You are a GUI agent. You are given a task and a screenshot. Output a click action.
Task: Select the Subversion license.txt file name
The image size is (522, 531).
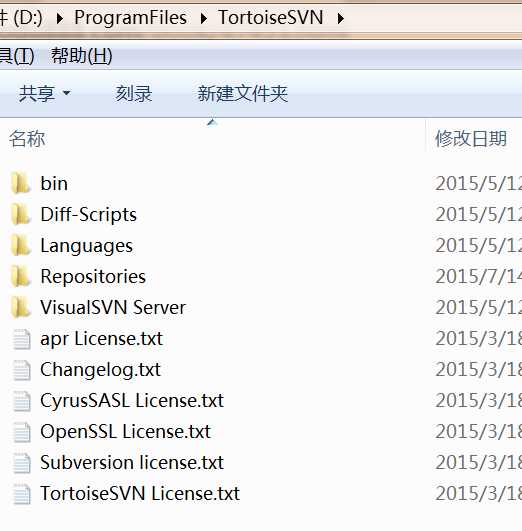[132, 463]
